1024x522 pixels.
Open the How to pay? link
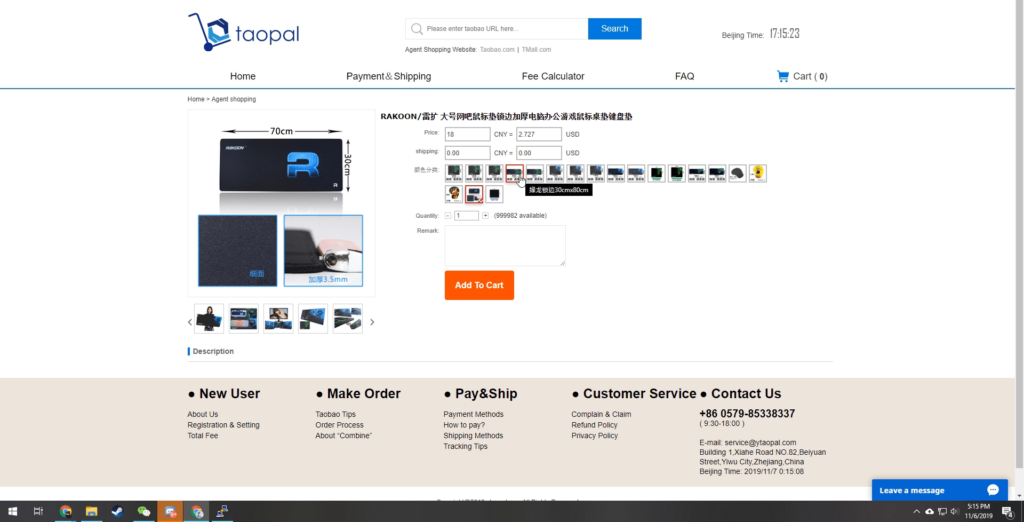tap(464, 425)
